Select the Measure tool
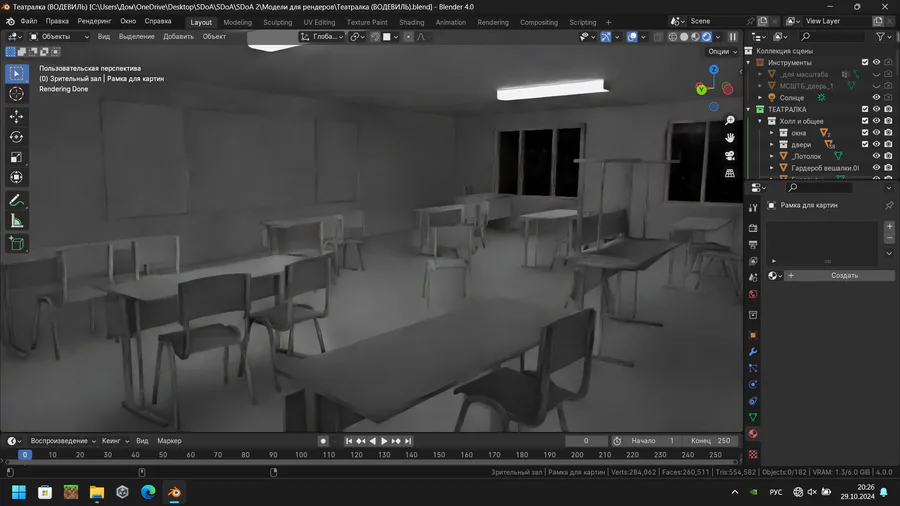The image size is (900, 506). (16, 221)
